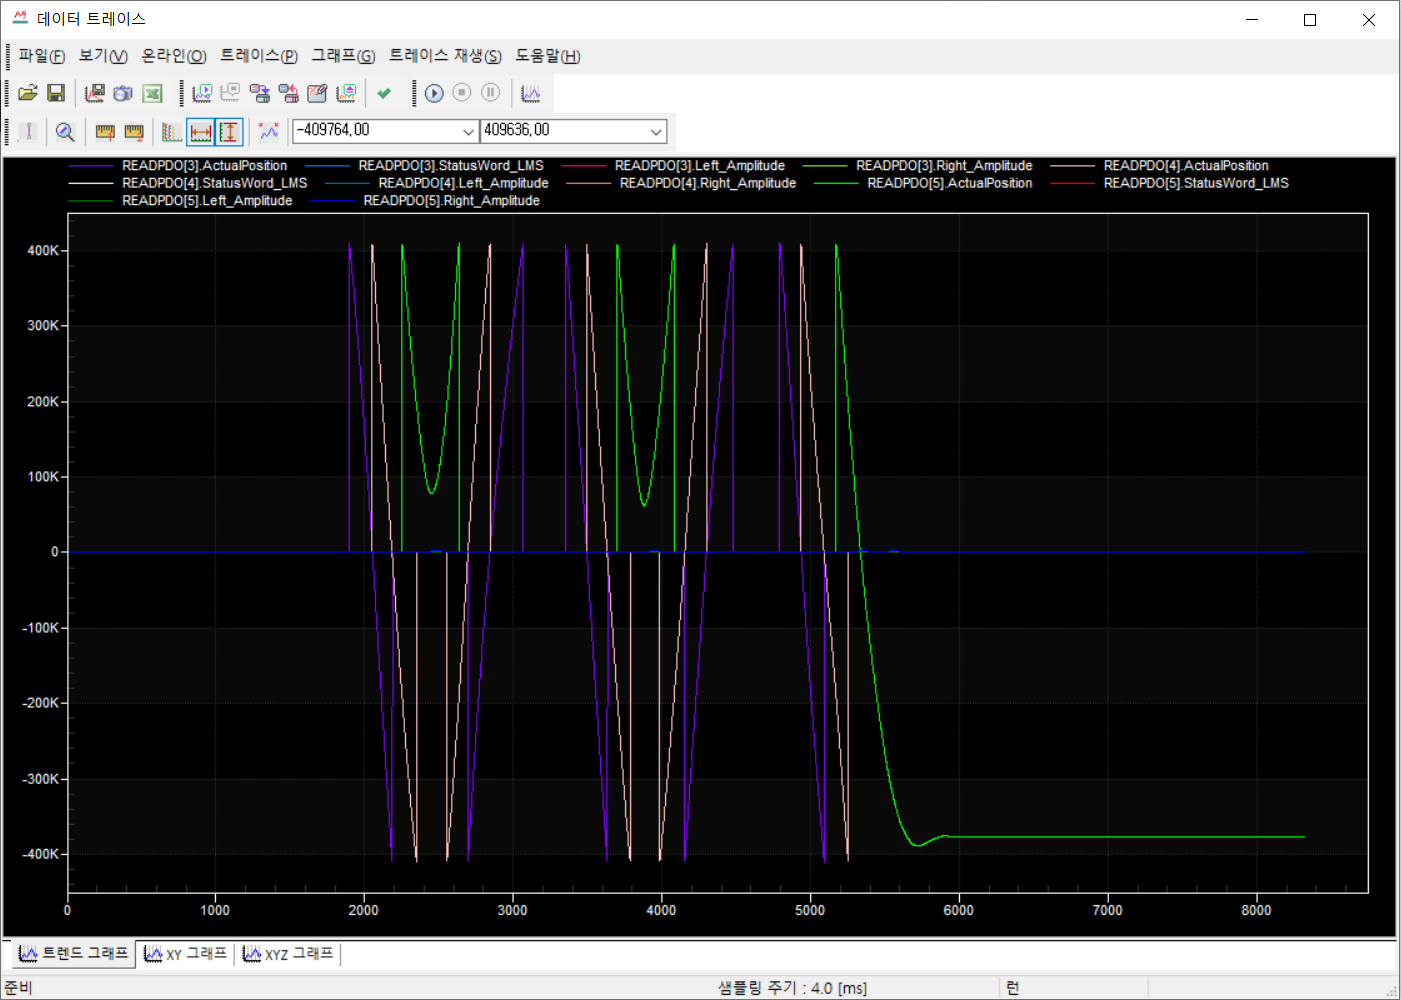Switch to the XYZ 그래프 tab
This screenshot has height=1000, width=1401.
coord(288,954)
